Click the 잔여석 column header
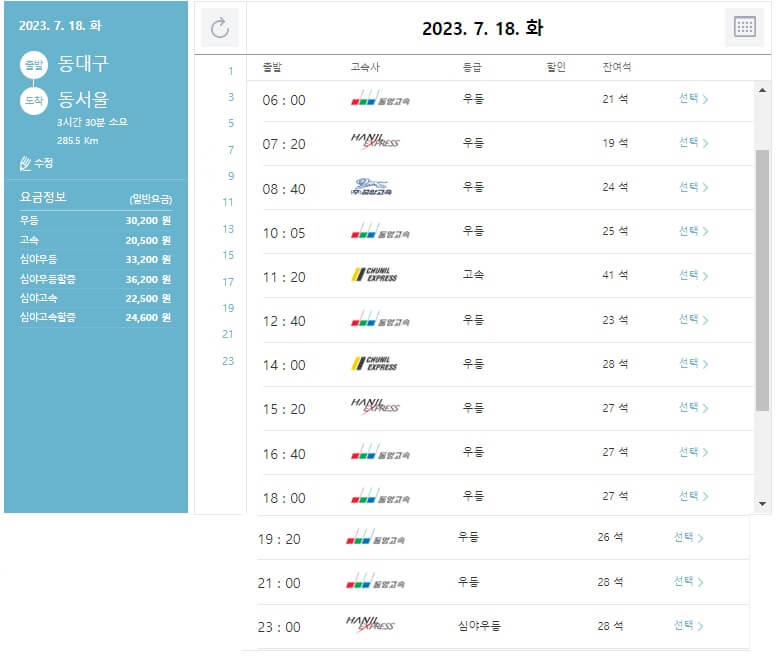 click(617, 67)
